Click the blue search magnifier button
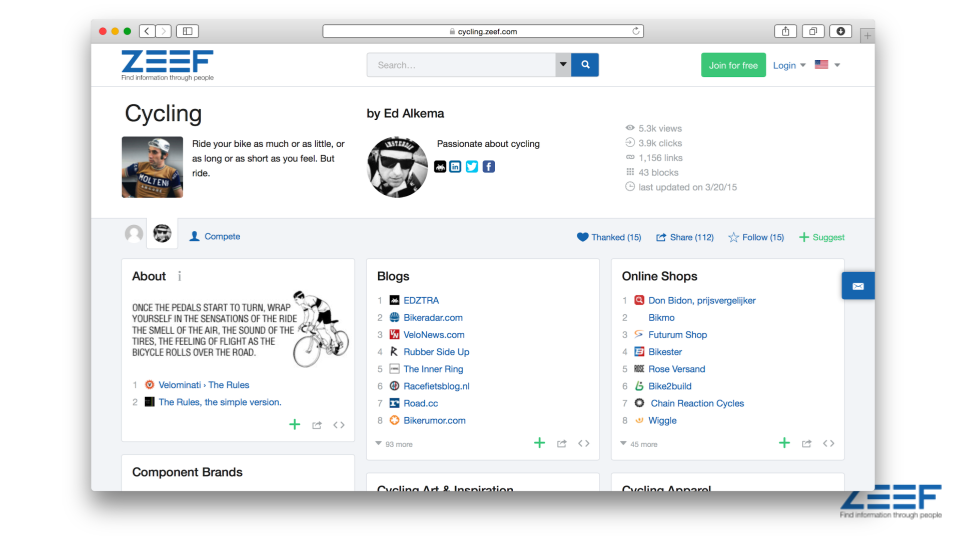Screen dimensions: 960x540 [585, 65]
